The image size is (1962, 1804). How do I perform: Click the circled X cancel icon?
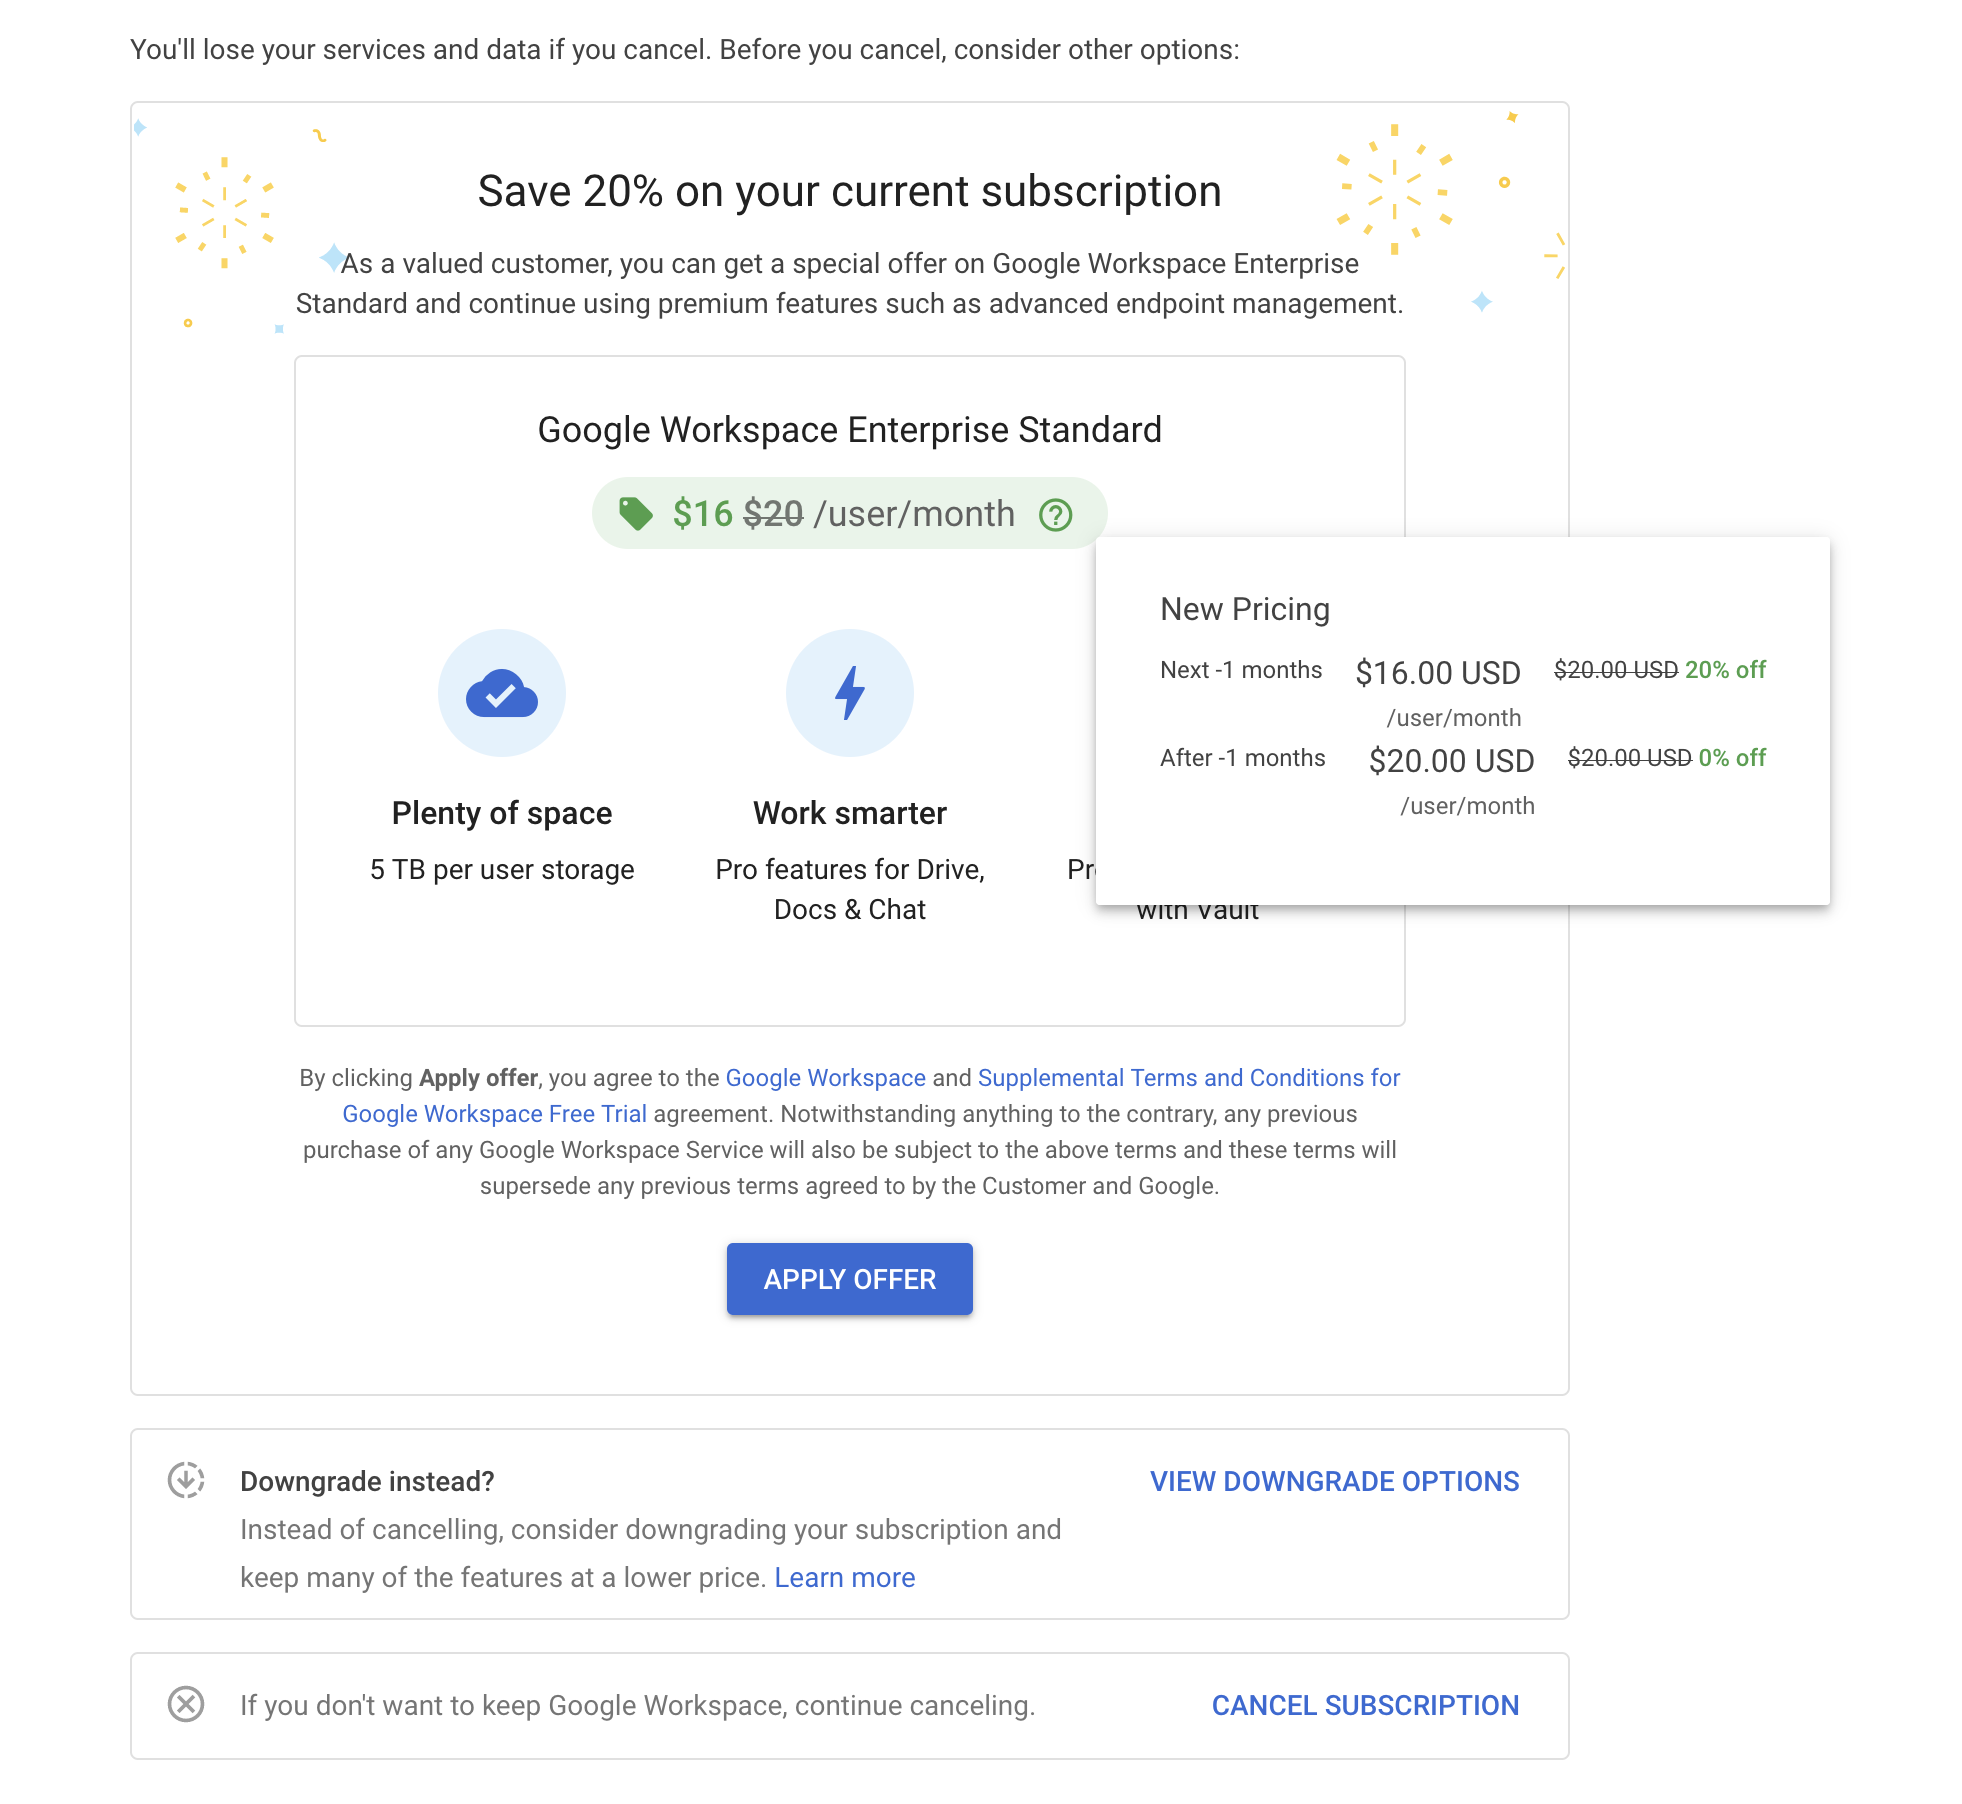tap(186, 1704)
